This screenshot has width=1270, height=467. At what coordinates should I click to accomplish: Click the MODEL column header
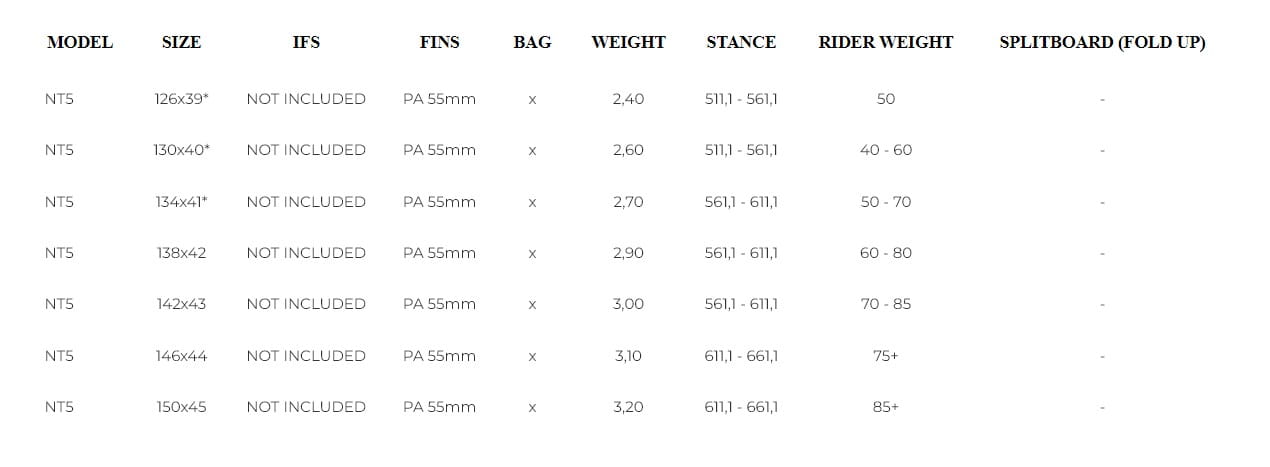80,42
